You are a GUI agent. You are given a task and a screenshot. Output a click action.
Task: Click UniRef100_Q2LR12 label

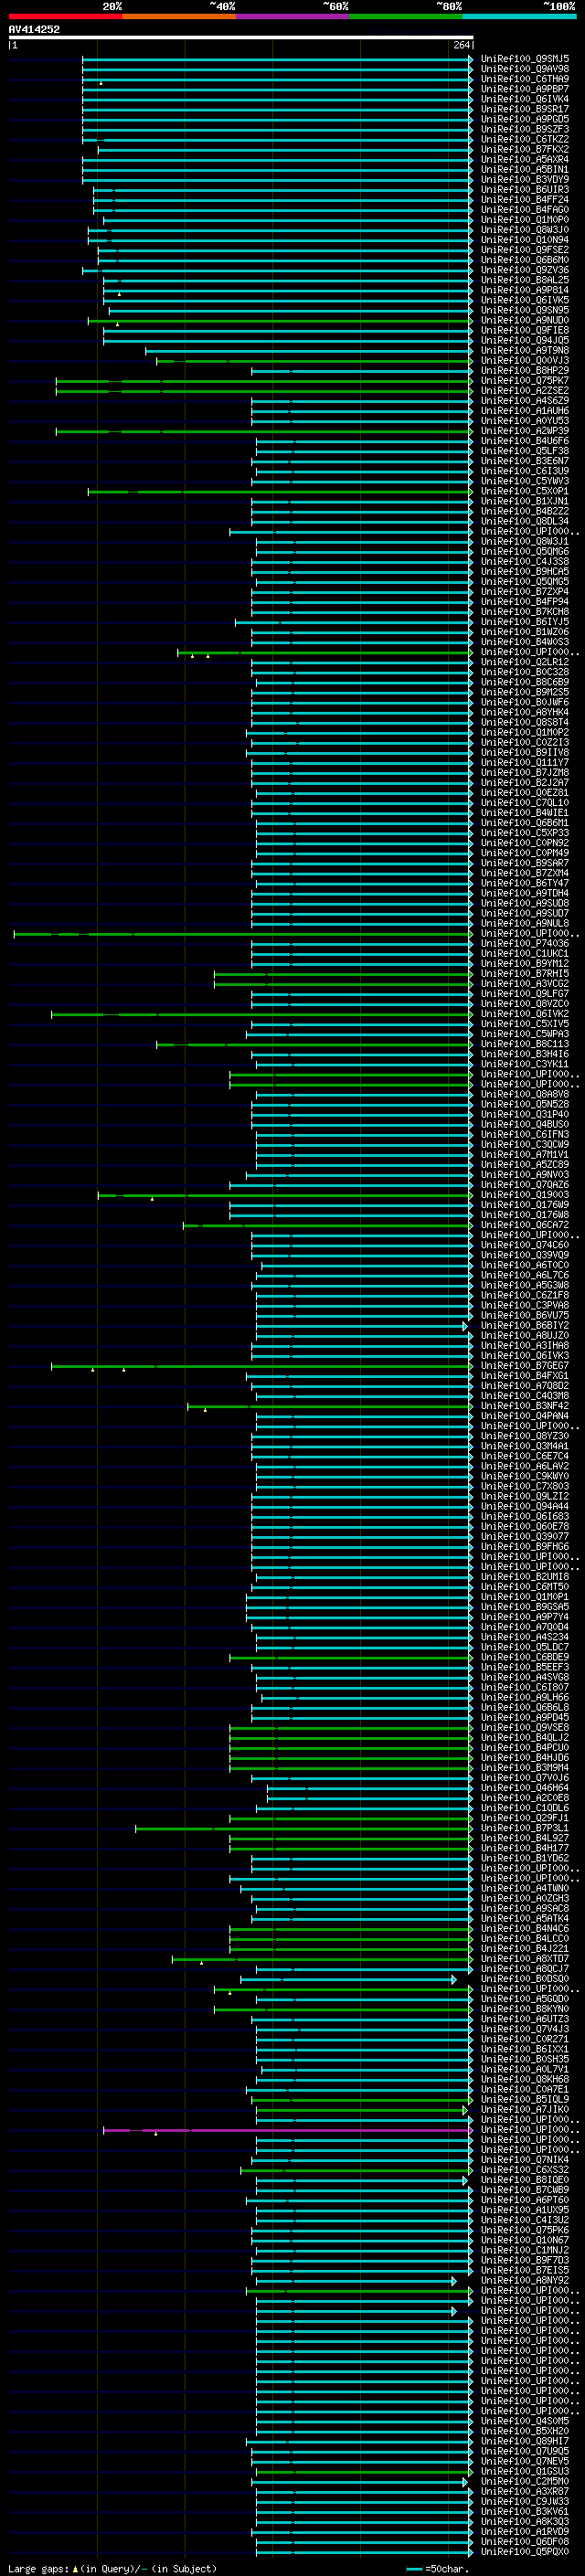point(525,662)
